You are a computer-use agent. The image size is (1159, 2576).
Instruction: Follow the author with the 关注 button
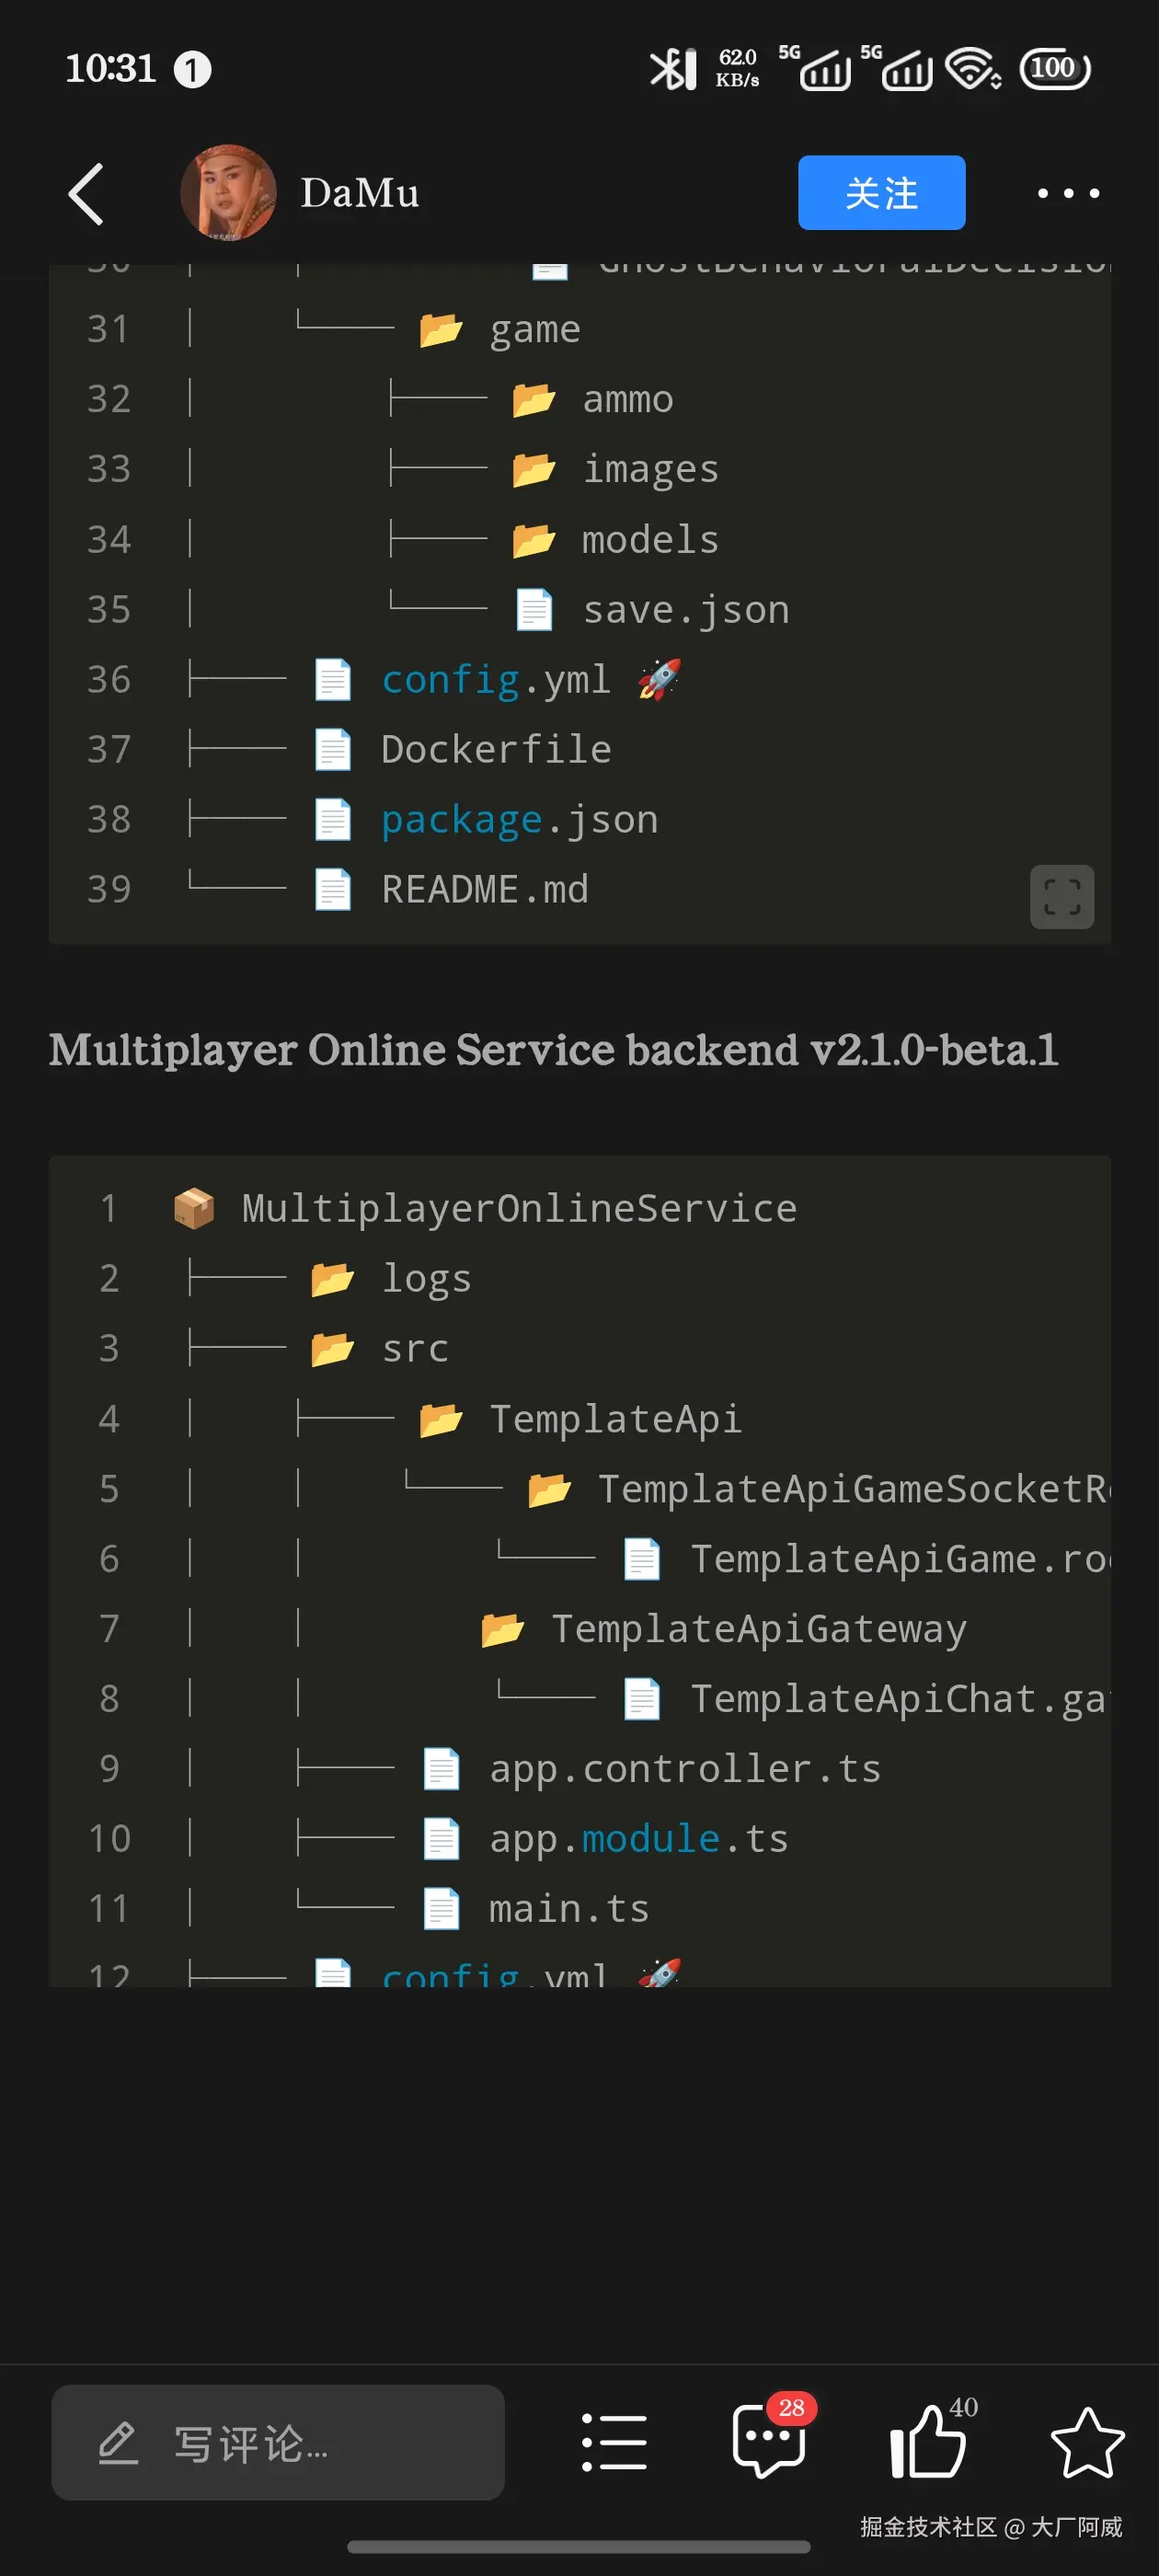pyautogui.click(x=880, y=193)
